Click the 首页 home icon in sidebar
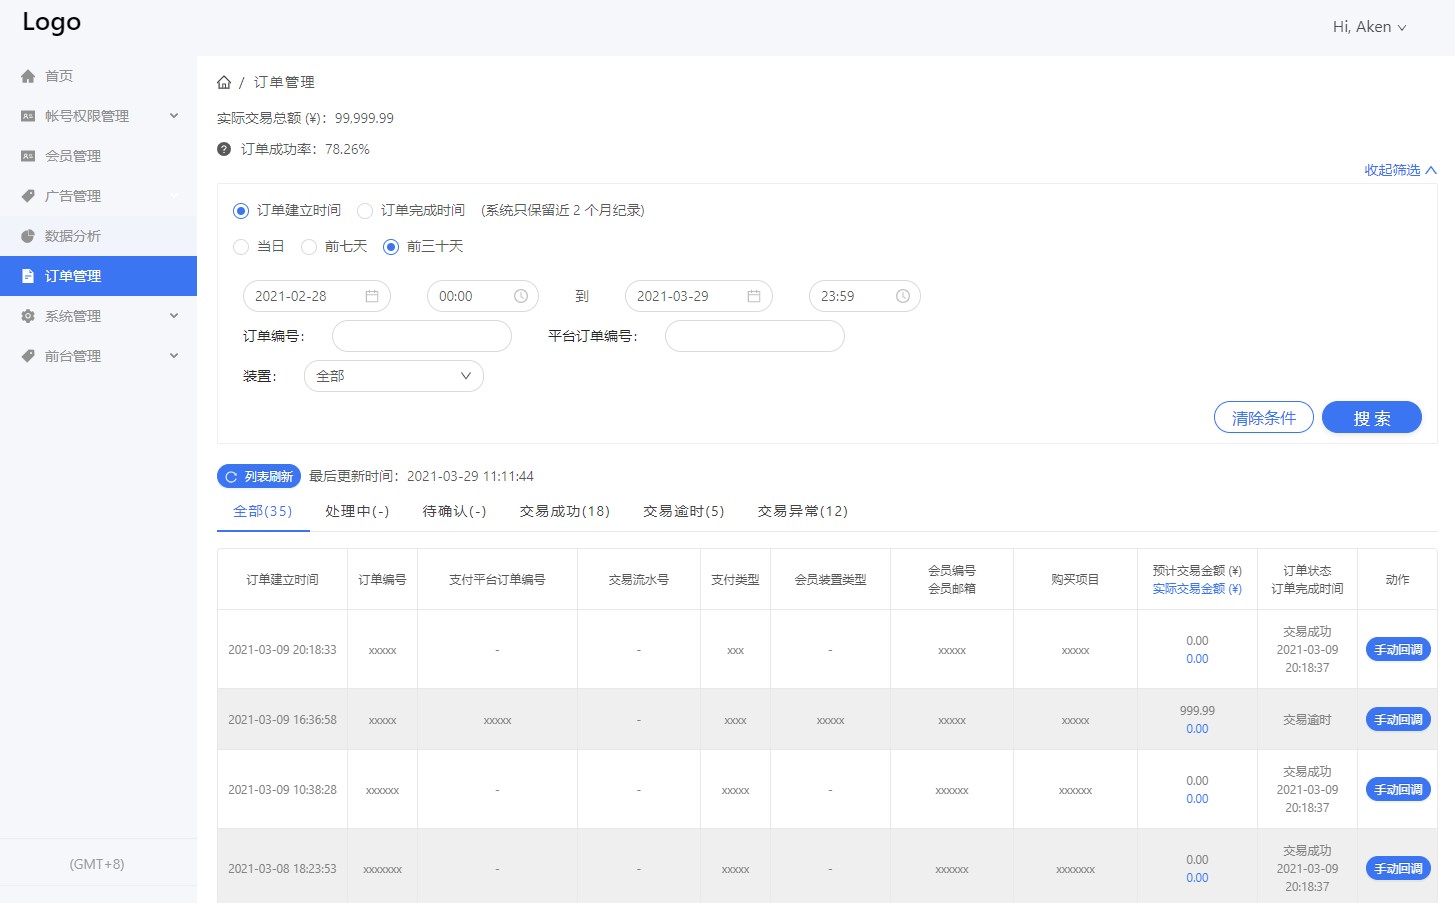The width and height of the screenshot is (1455, 903). (28, 76)
